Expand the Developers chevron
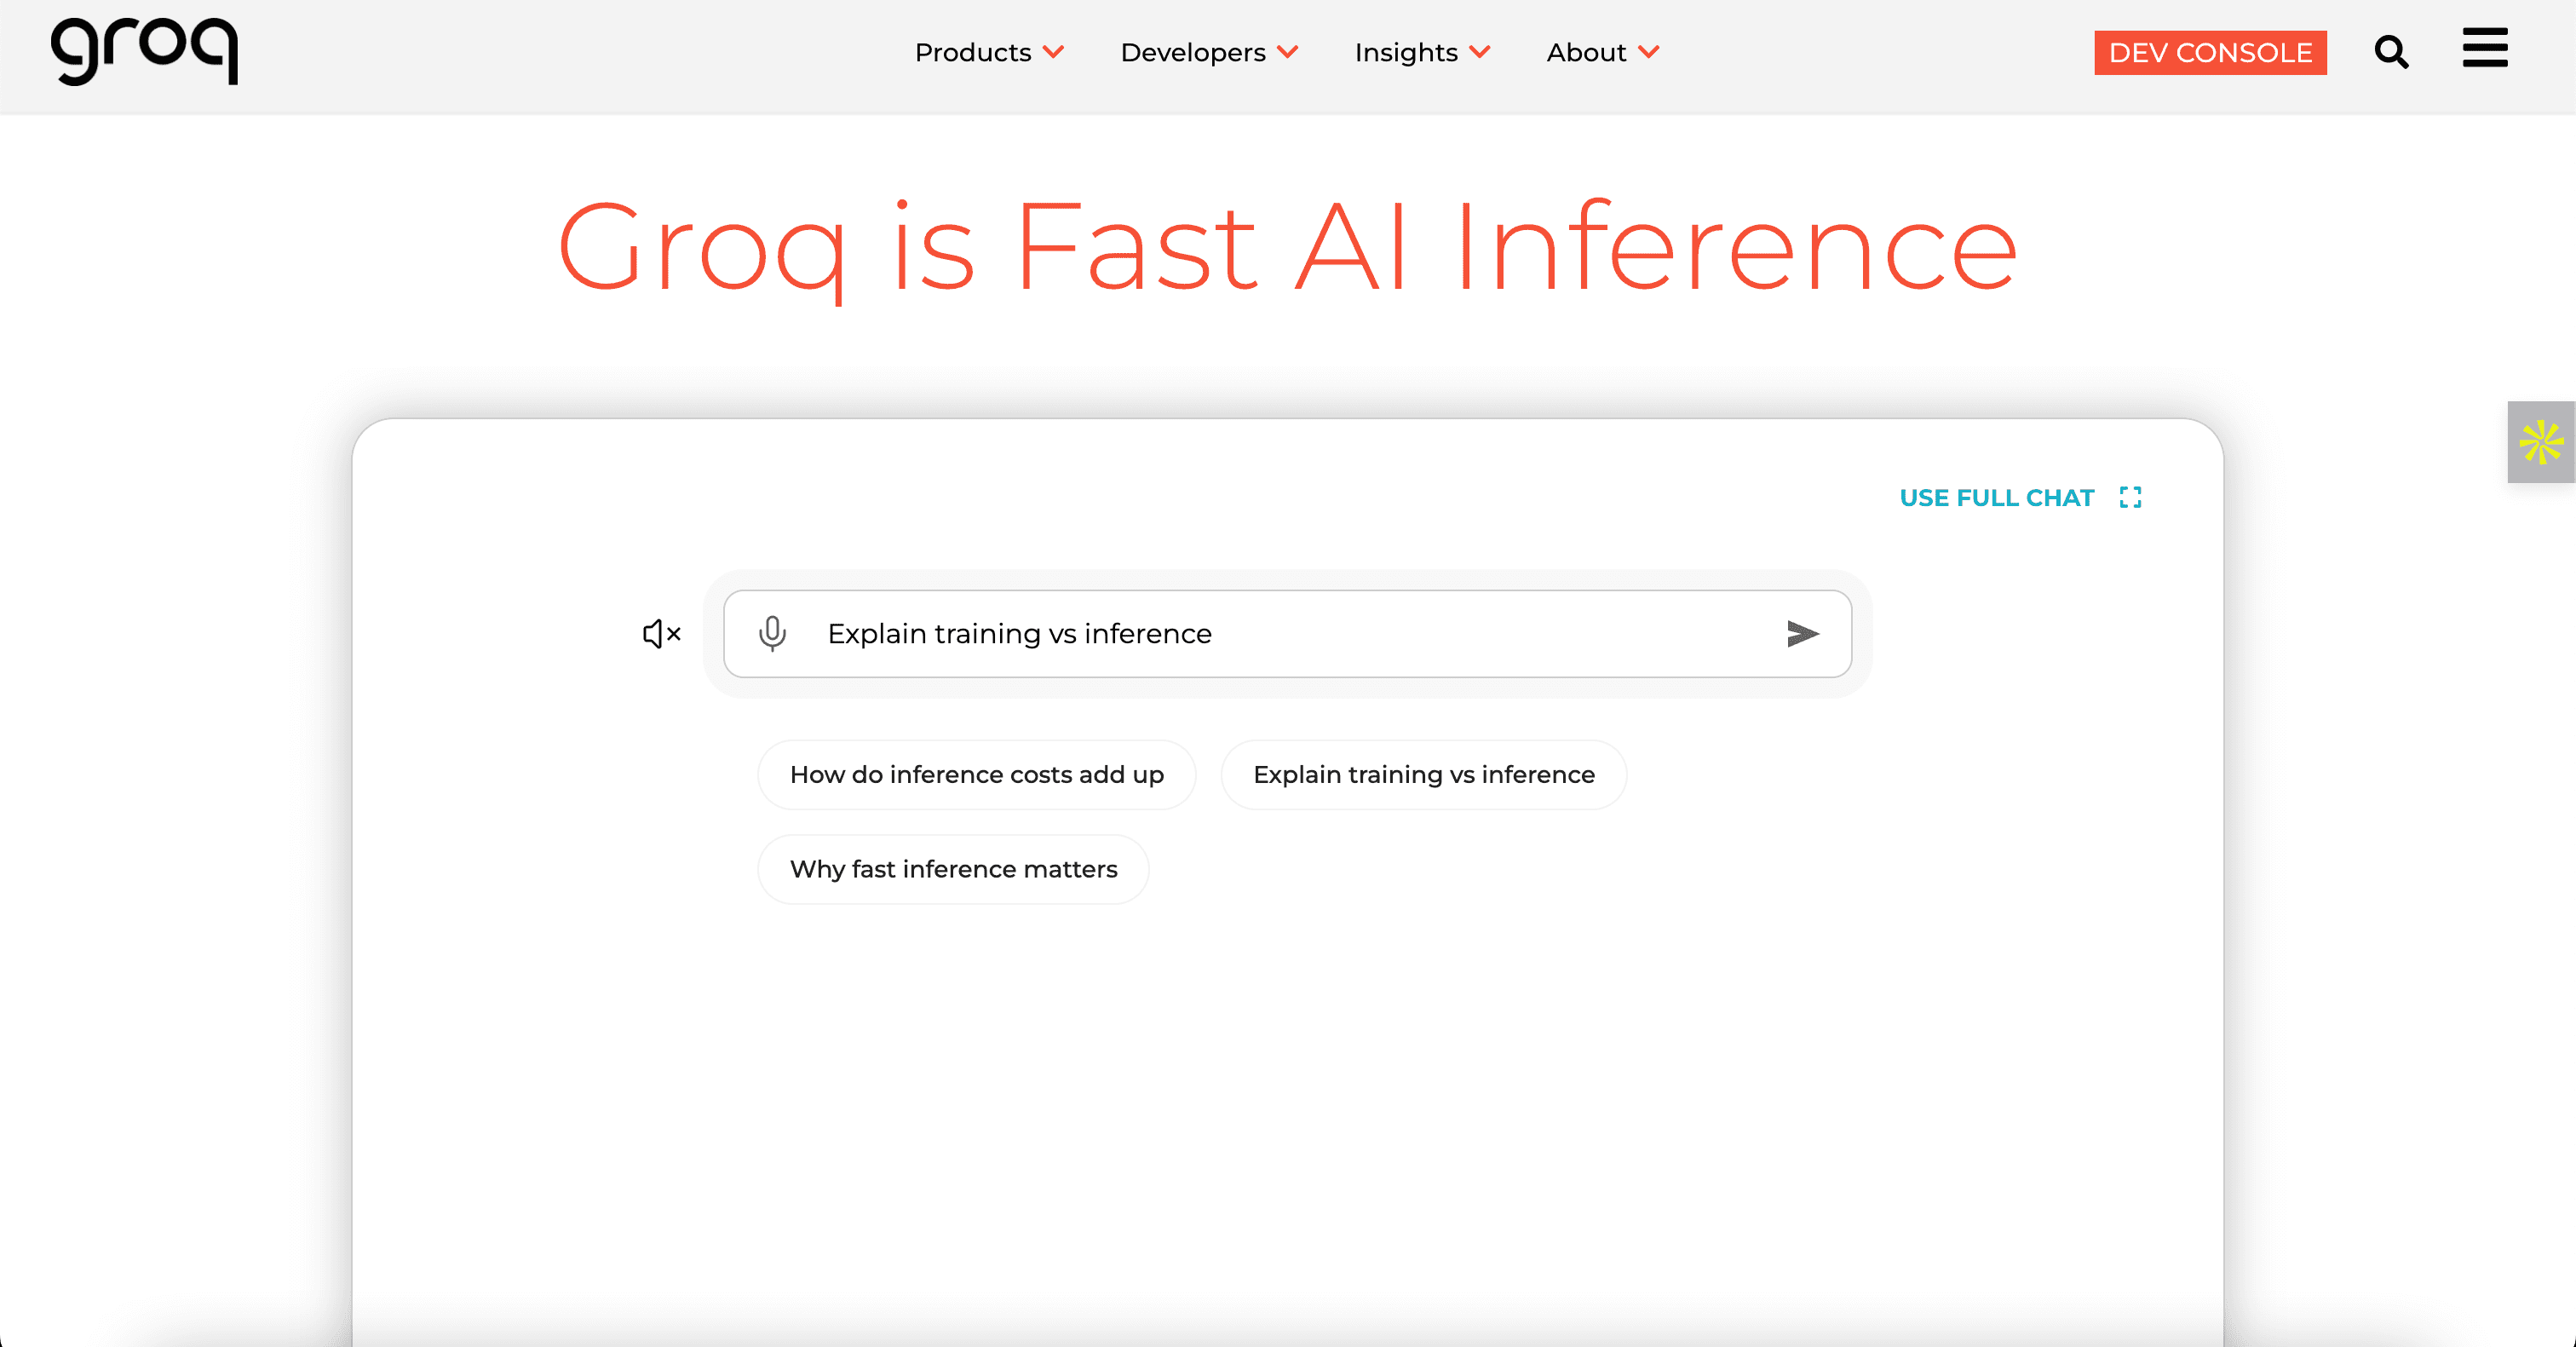Image resolution: width=2576 pixels, height=1347 pixels. click(x=1288, y=52)
